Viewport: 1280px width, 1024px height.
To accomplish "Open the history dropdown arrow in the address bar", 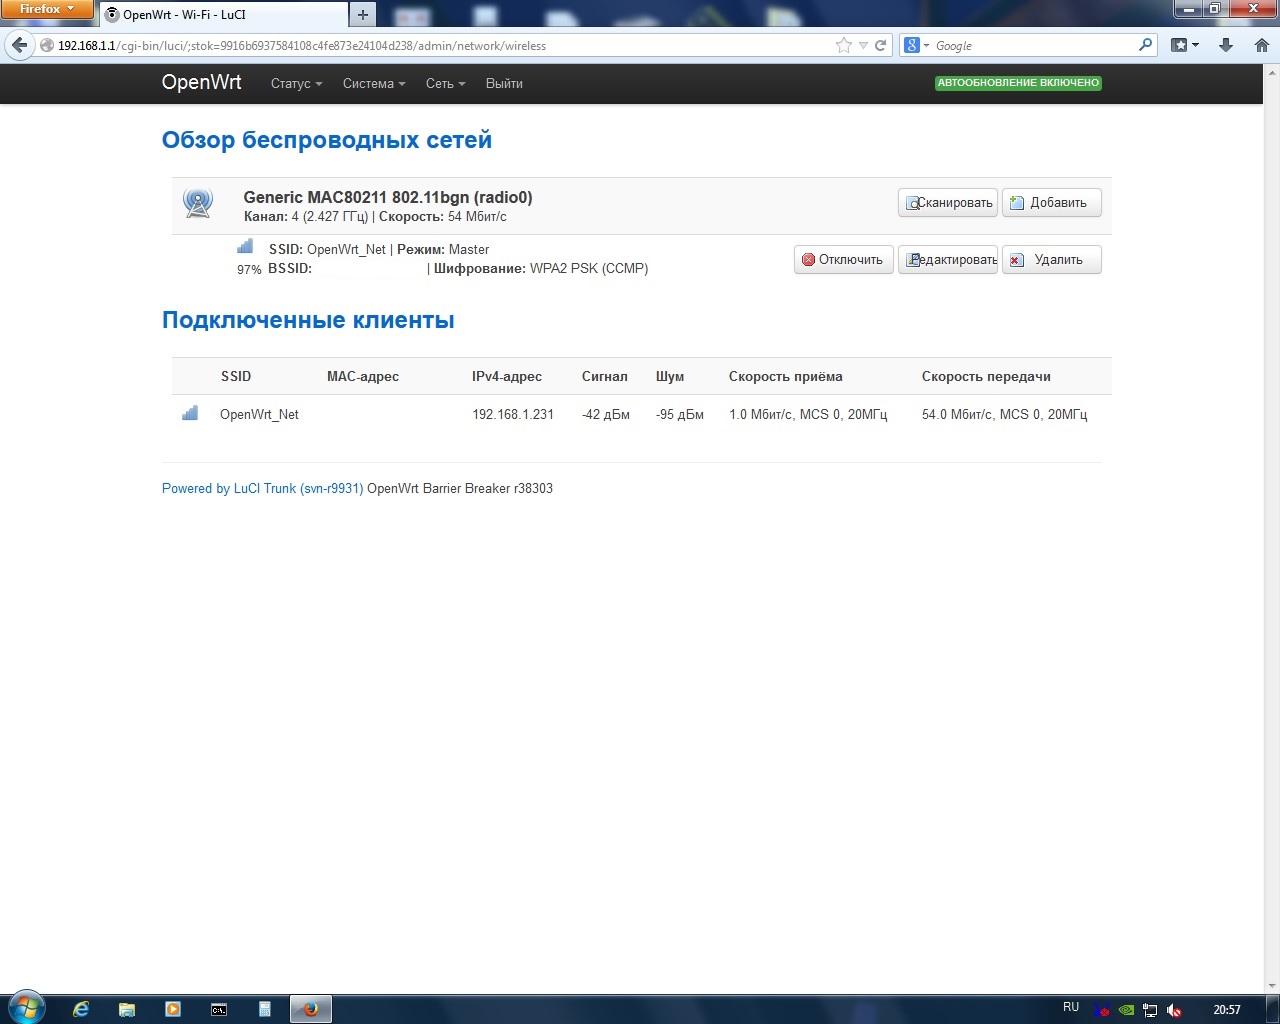I will click(x=864, y=45).
